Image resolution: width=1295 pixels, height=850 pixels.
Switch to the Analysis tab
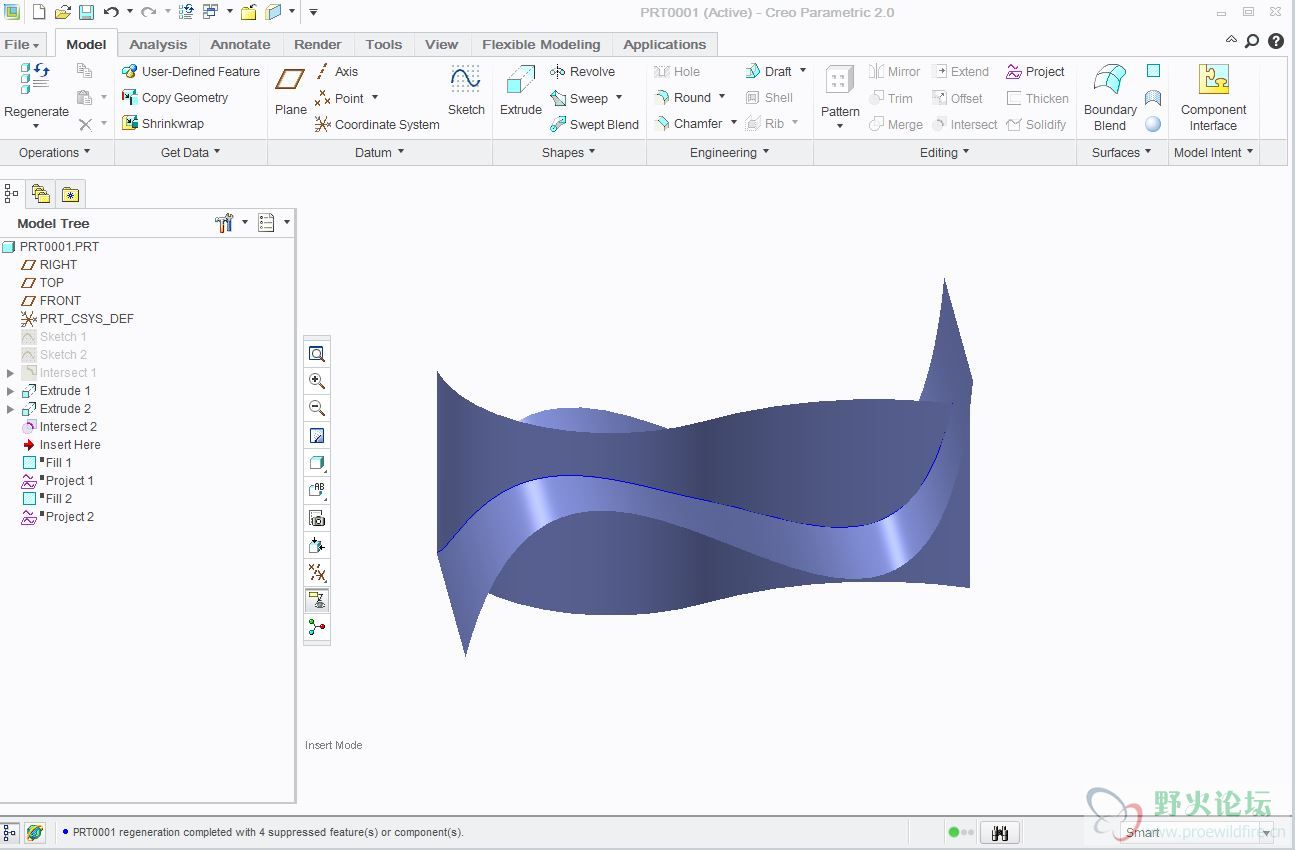point(158,44)
